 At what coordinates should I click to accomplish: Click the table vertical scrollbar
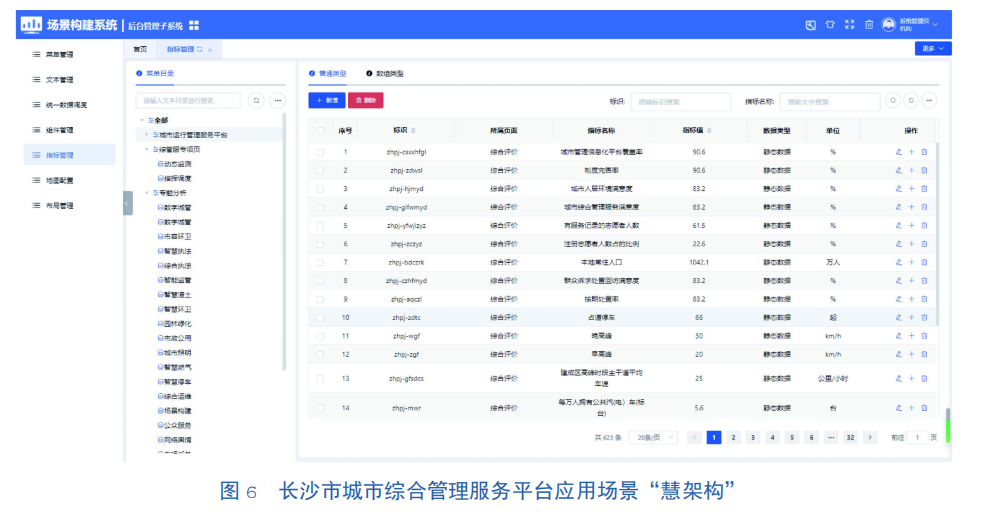click(938, 233)
